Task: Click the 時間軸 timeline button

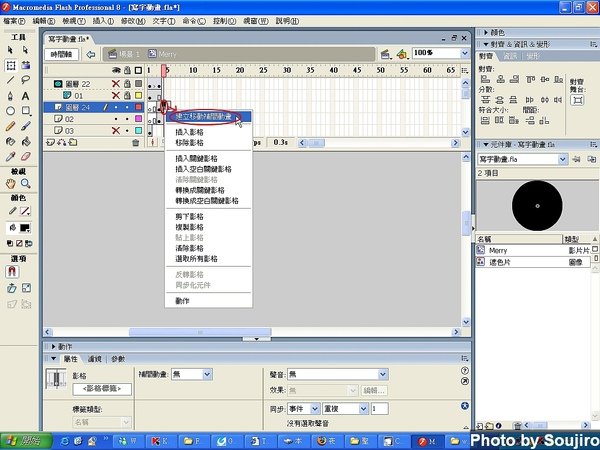Action: tap(61, 54)
